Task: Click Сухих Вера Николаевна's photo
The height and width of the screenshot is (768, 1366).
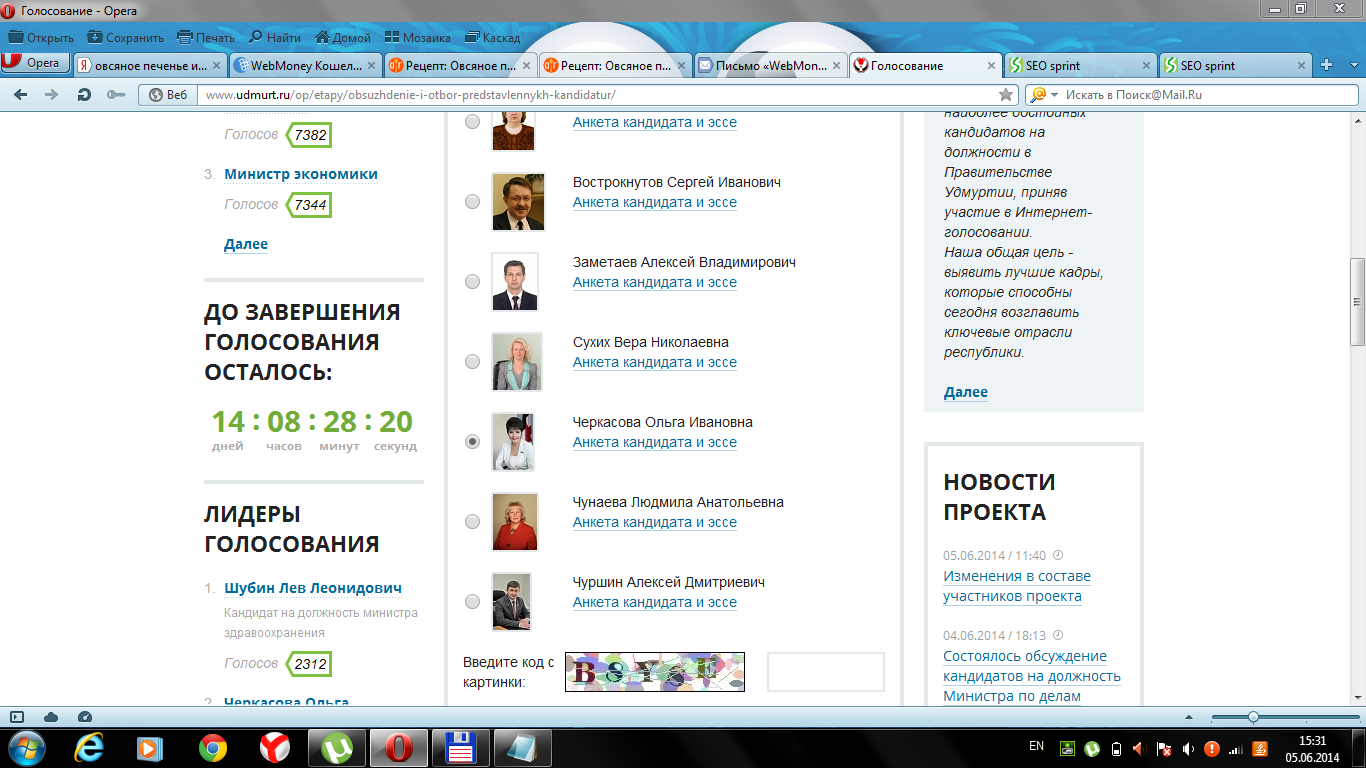Action: [x=517, y=362]
